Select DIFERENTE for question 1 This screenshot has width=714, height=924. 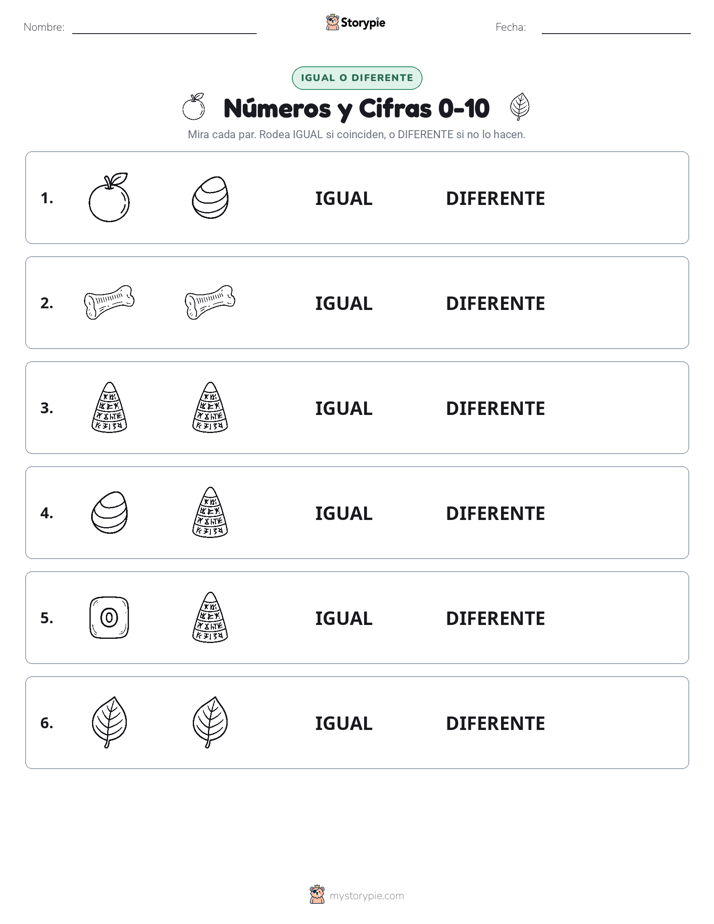click(x=495, y=199)
